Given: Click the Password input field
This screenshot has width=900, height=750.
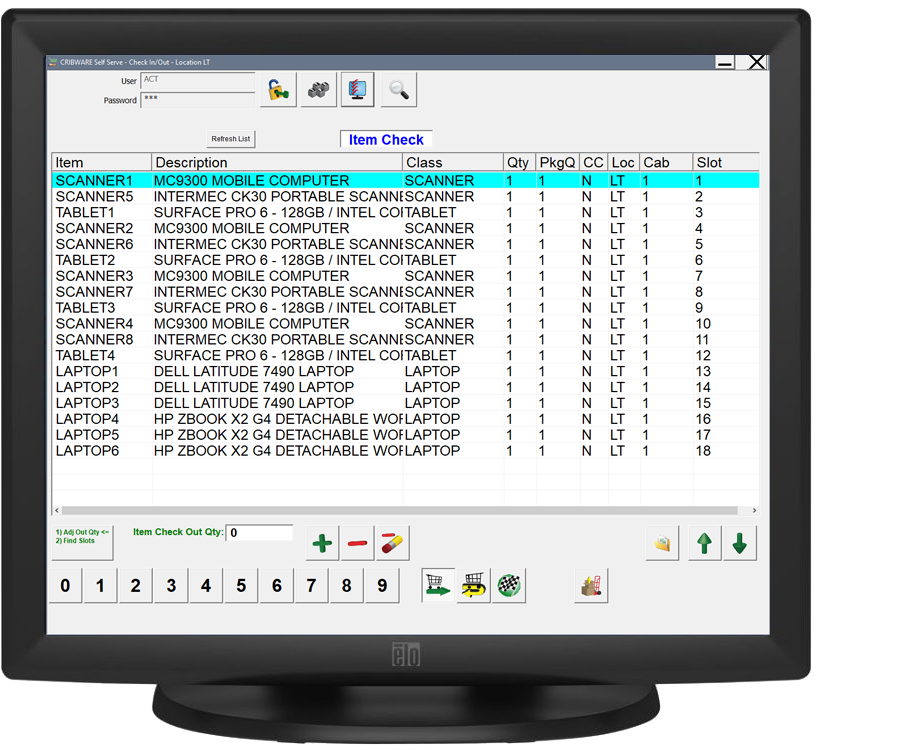Looking at the screenshot, I should 198,99.
